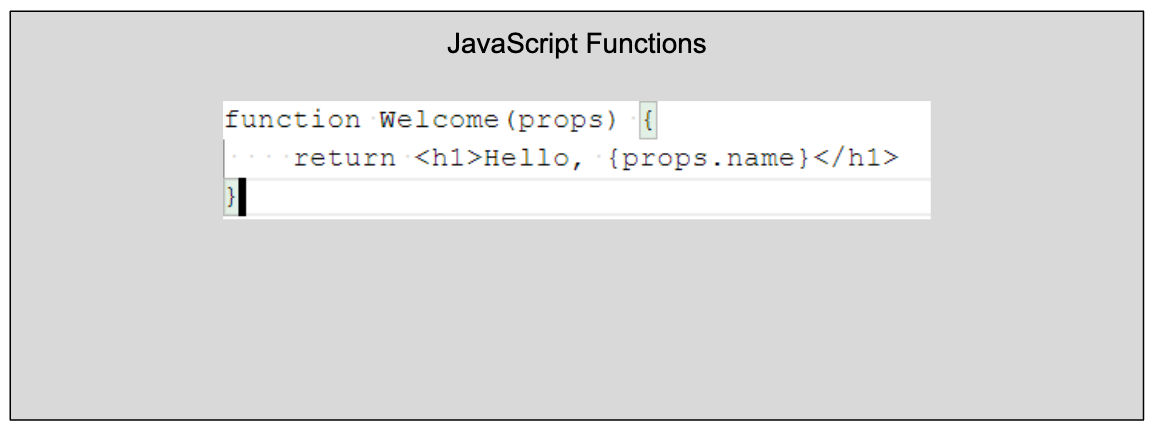Click the opening '<h1>' tag
This screenshot has height=432, width=1153.
(448, 157)
